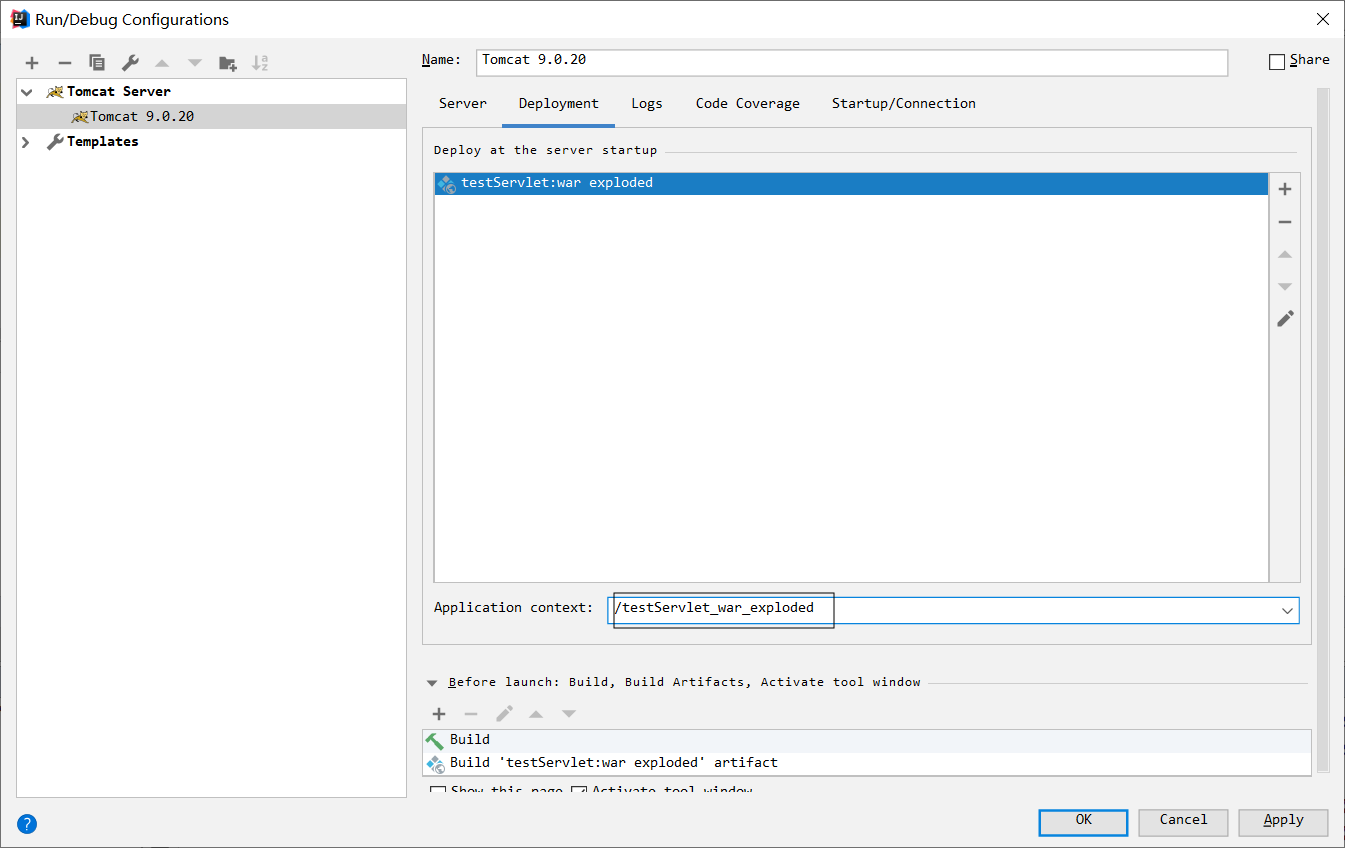Screen dimensions: 1345x848
Task: Select Tomcat 9.0.20 configuration in tree
Action: click(x=212, y=117)
